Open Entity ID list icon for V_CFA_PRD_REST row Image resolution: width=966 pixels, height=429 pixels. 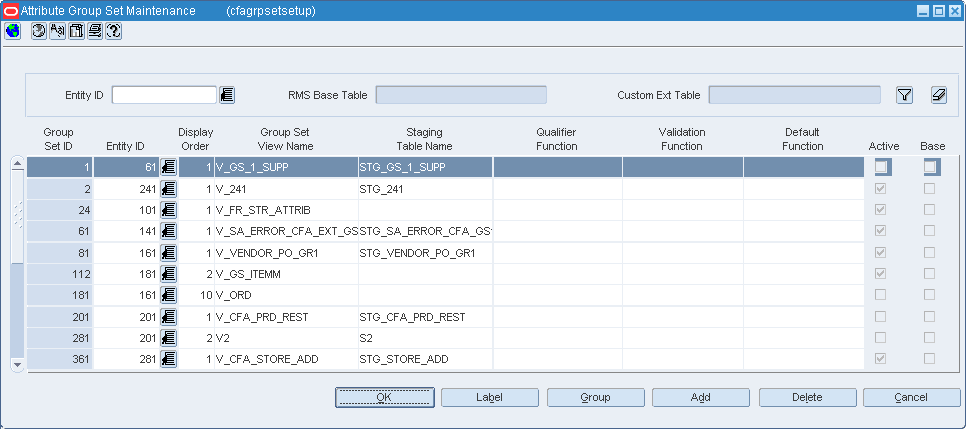tap(168, 317)
